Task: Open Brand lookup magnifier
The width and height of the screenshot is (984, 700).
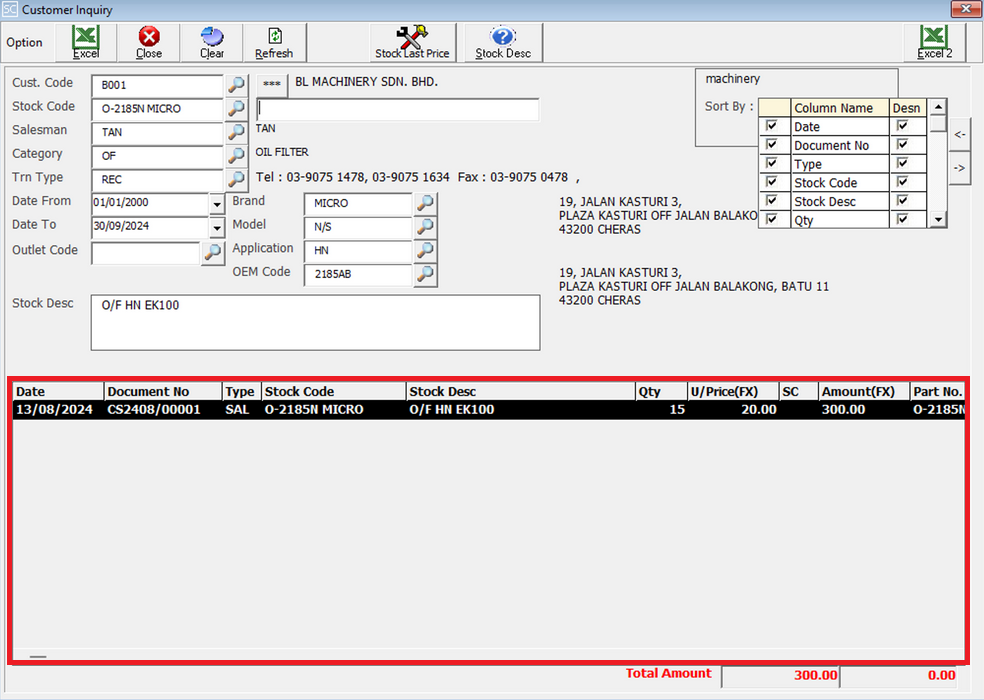Action: [425, 203]
